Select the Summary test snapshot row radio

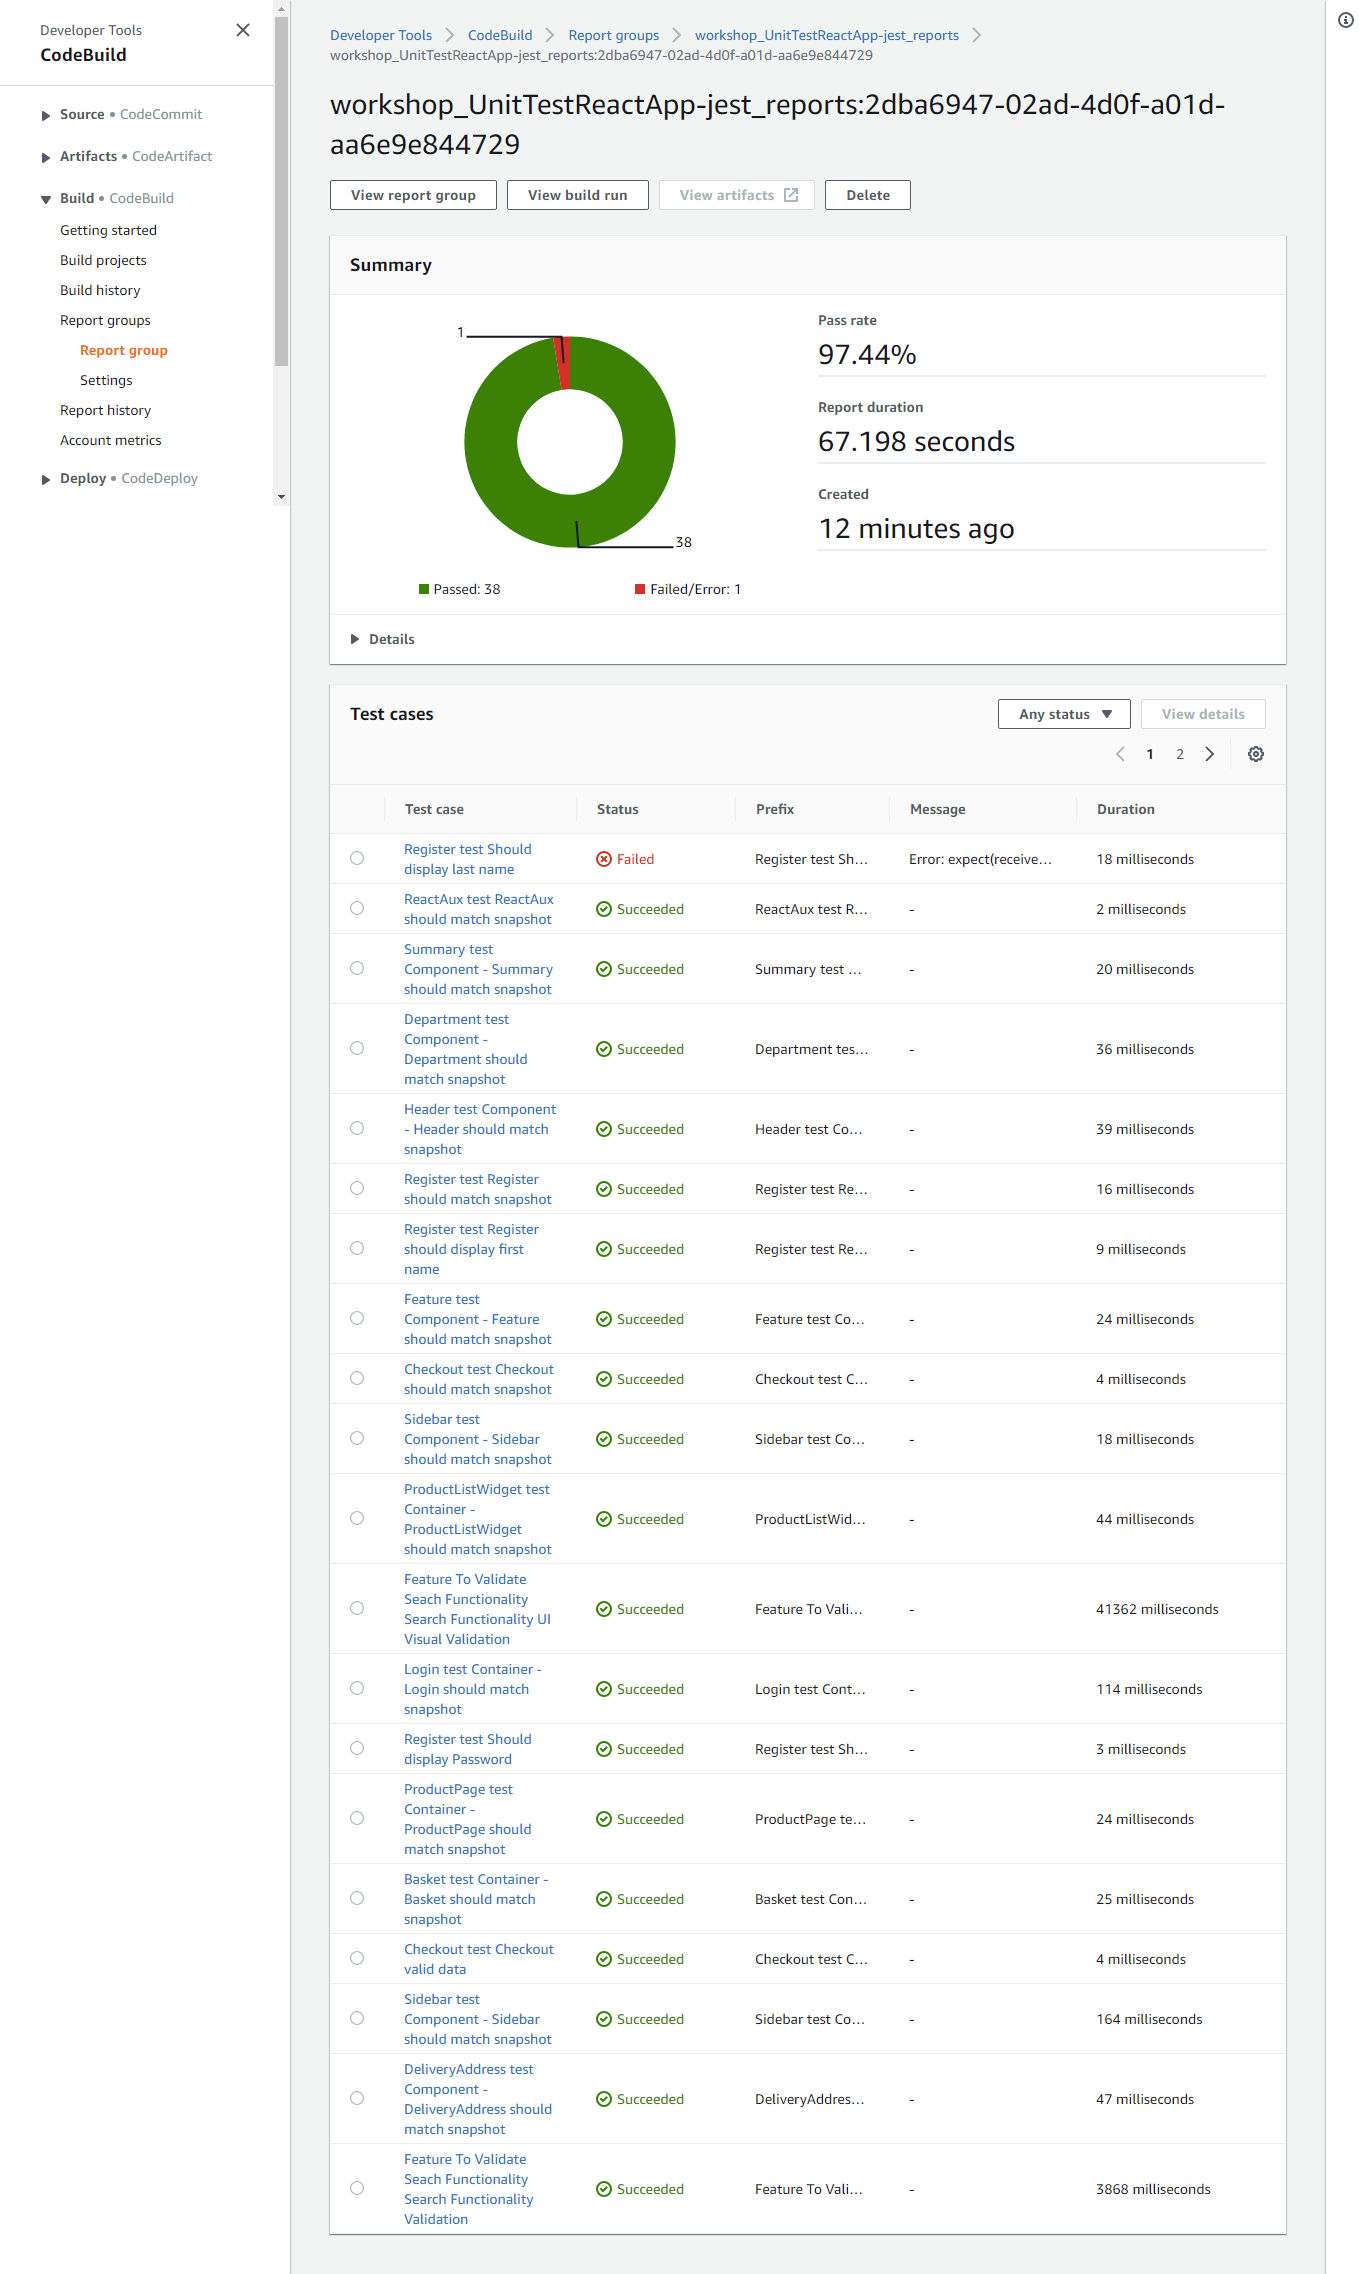357,968
